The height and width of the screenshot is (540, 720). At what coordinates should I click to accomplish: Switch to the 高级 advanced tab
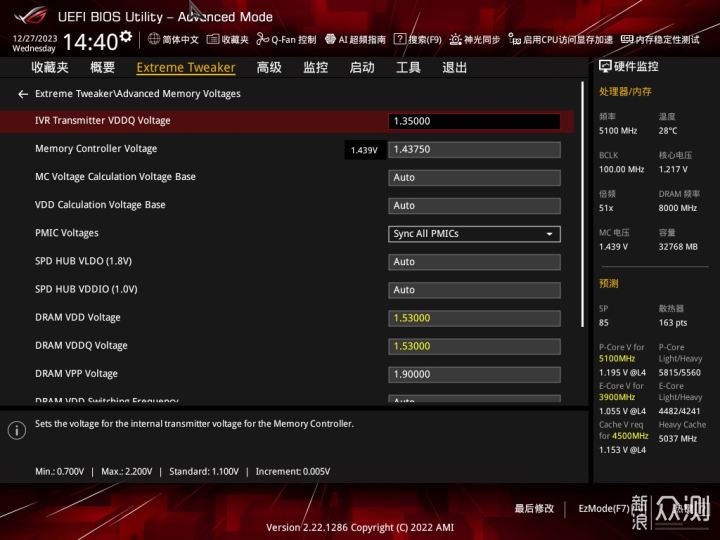pos(269,68)
